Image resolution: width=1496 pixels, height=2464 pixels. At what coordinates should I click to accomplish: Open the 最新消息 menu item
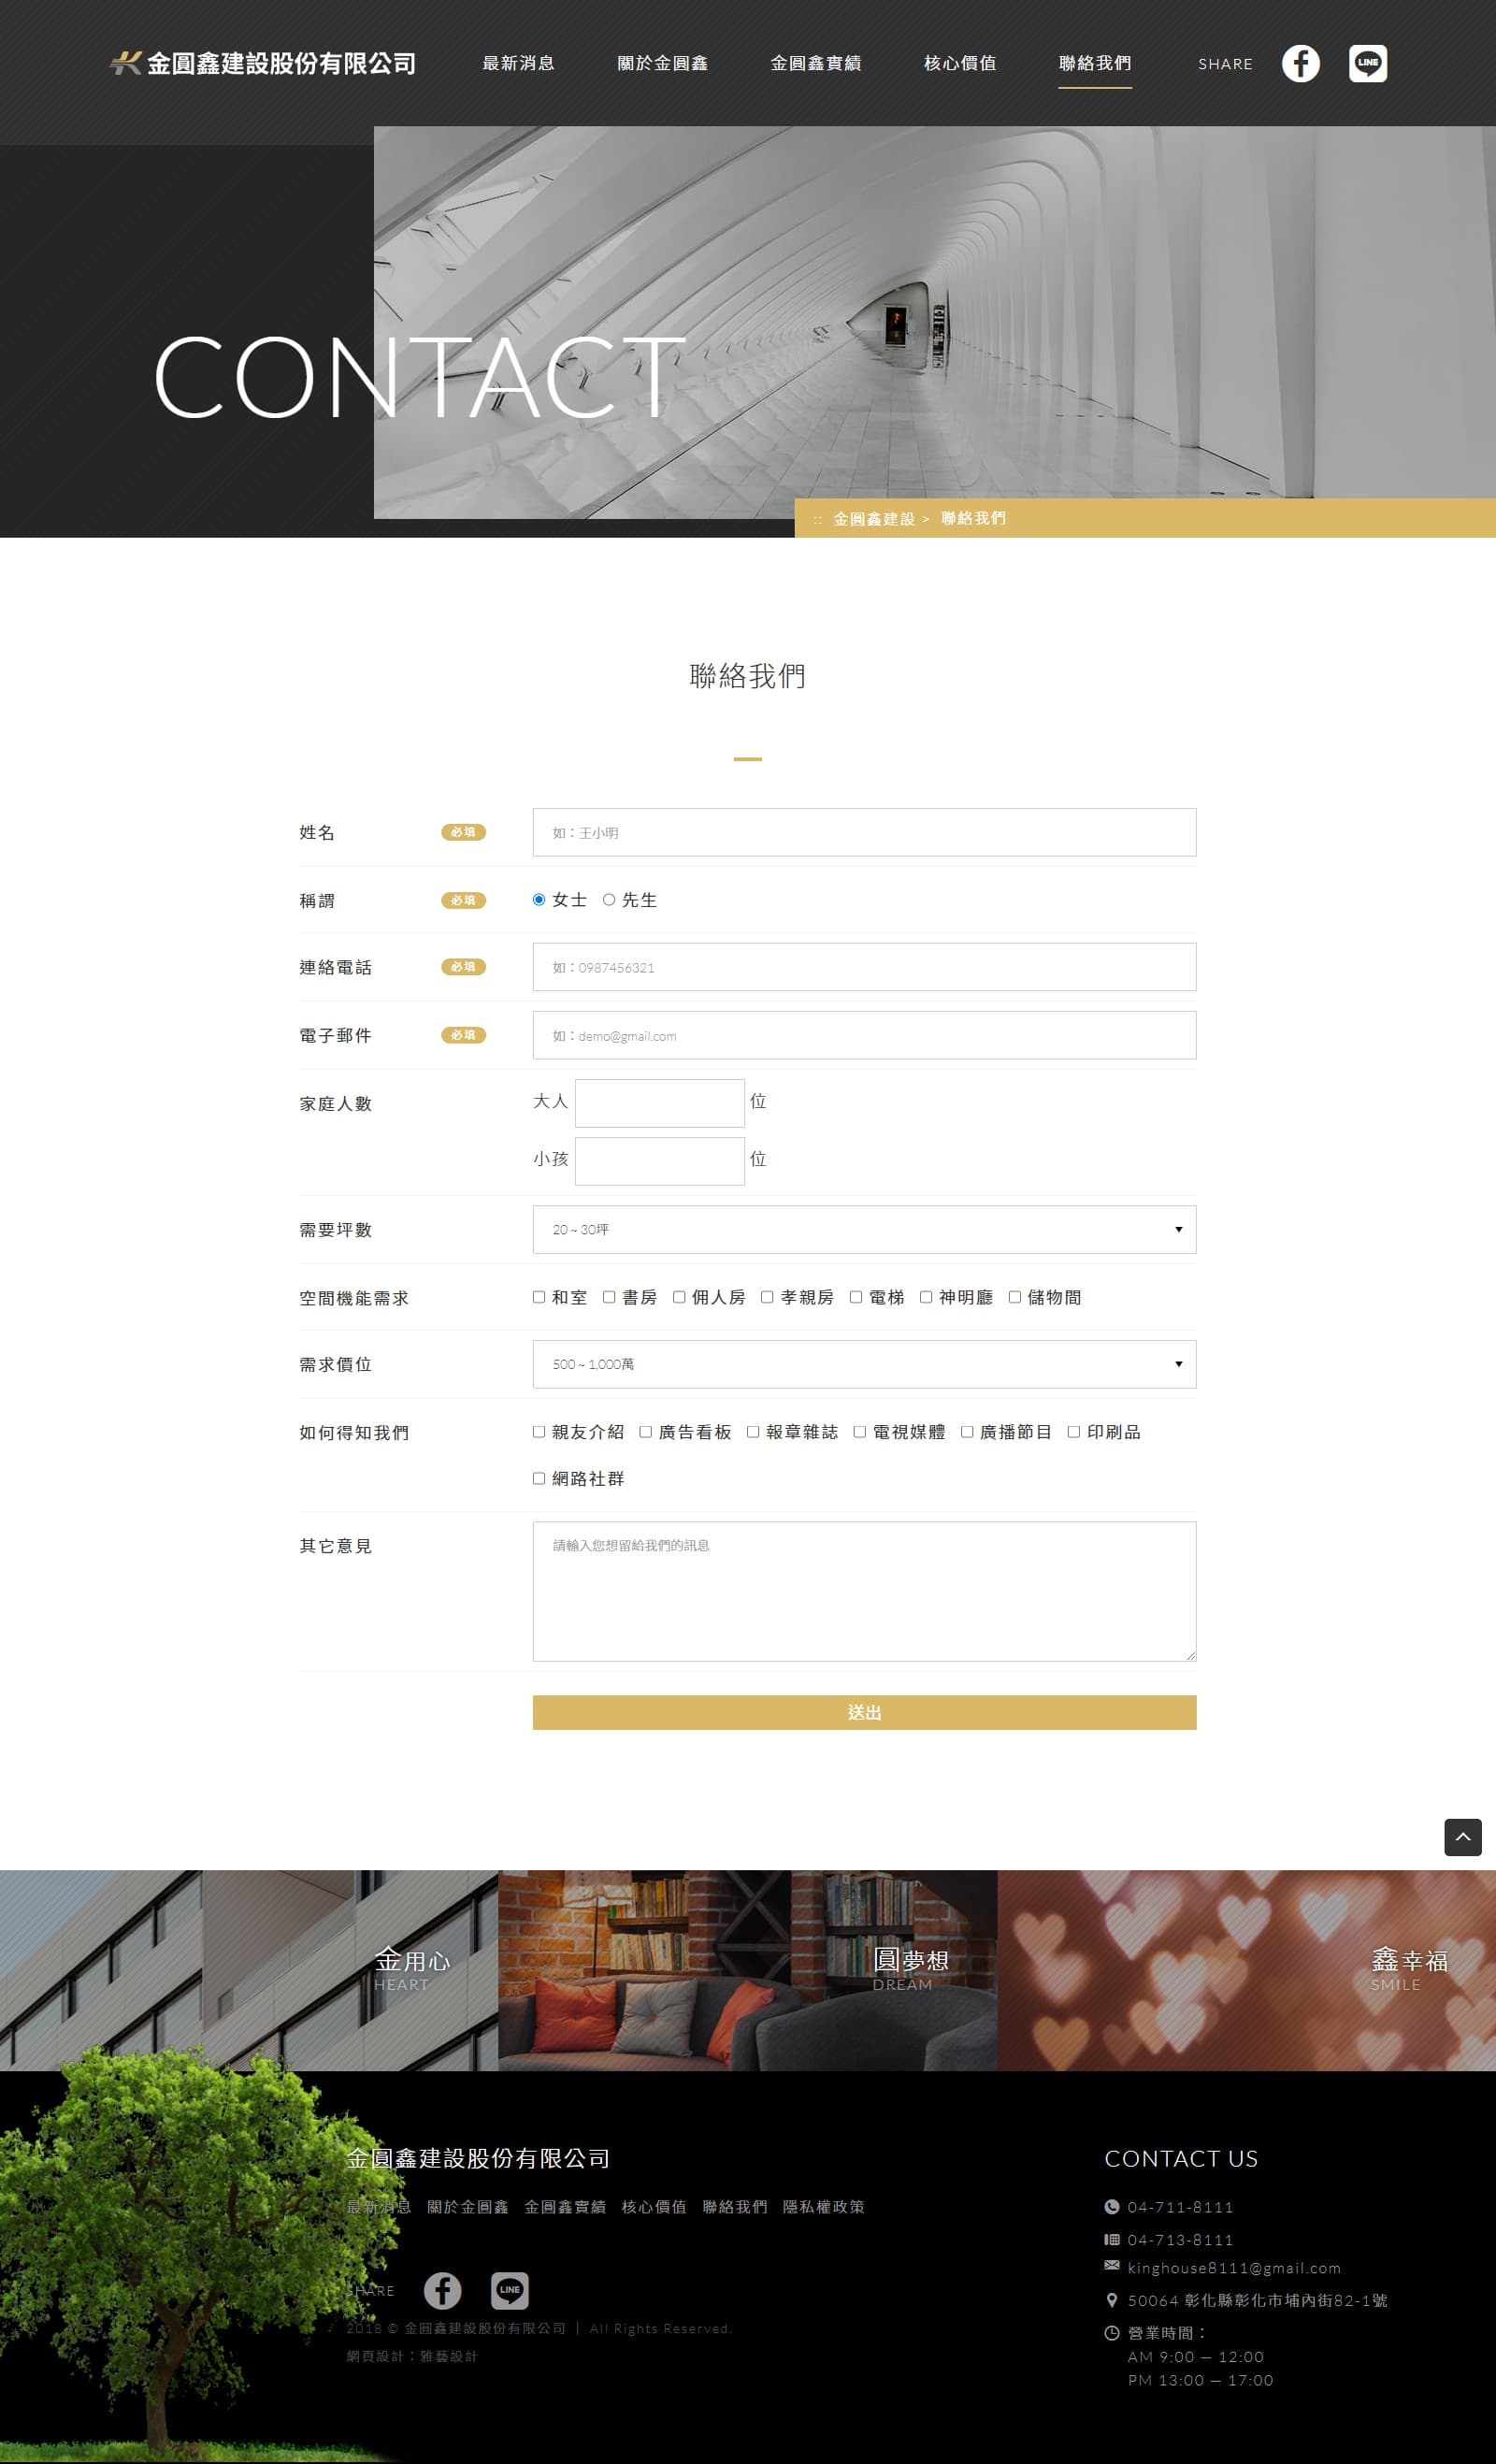(x=518, y=64)
